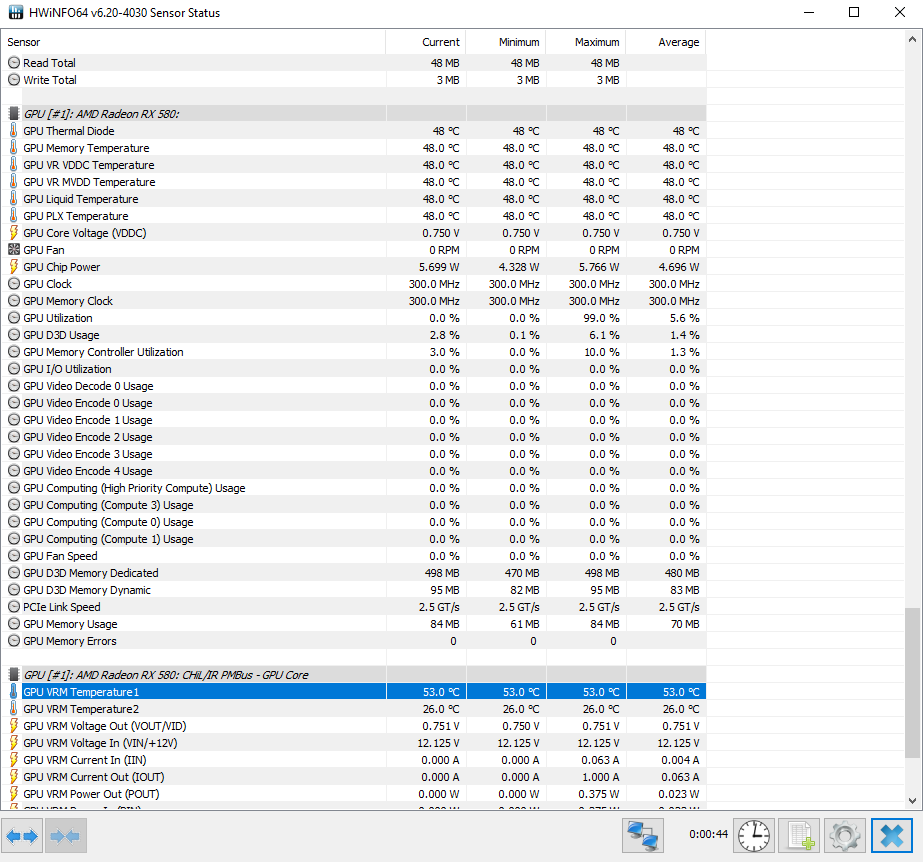Select the GPU Memory Clock row
The width and height of the screenshot is (923, 862).
coord(353,301)
